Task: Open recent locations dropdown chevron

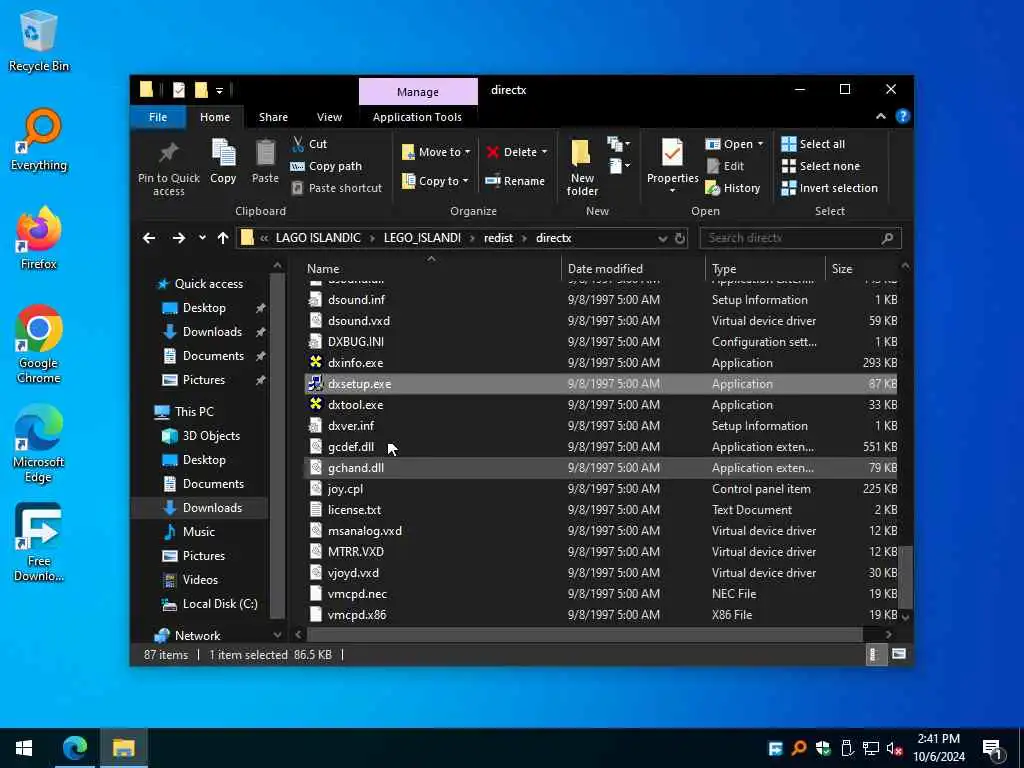Action: point(202,238)
